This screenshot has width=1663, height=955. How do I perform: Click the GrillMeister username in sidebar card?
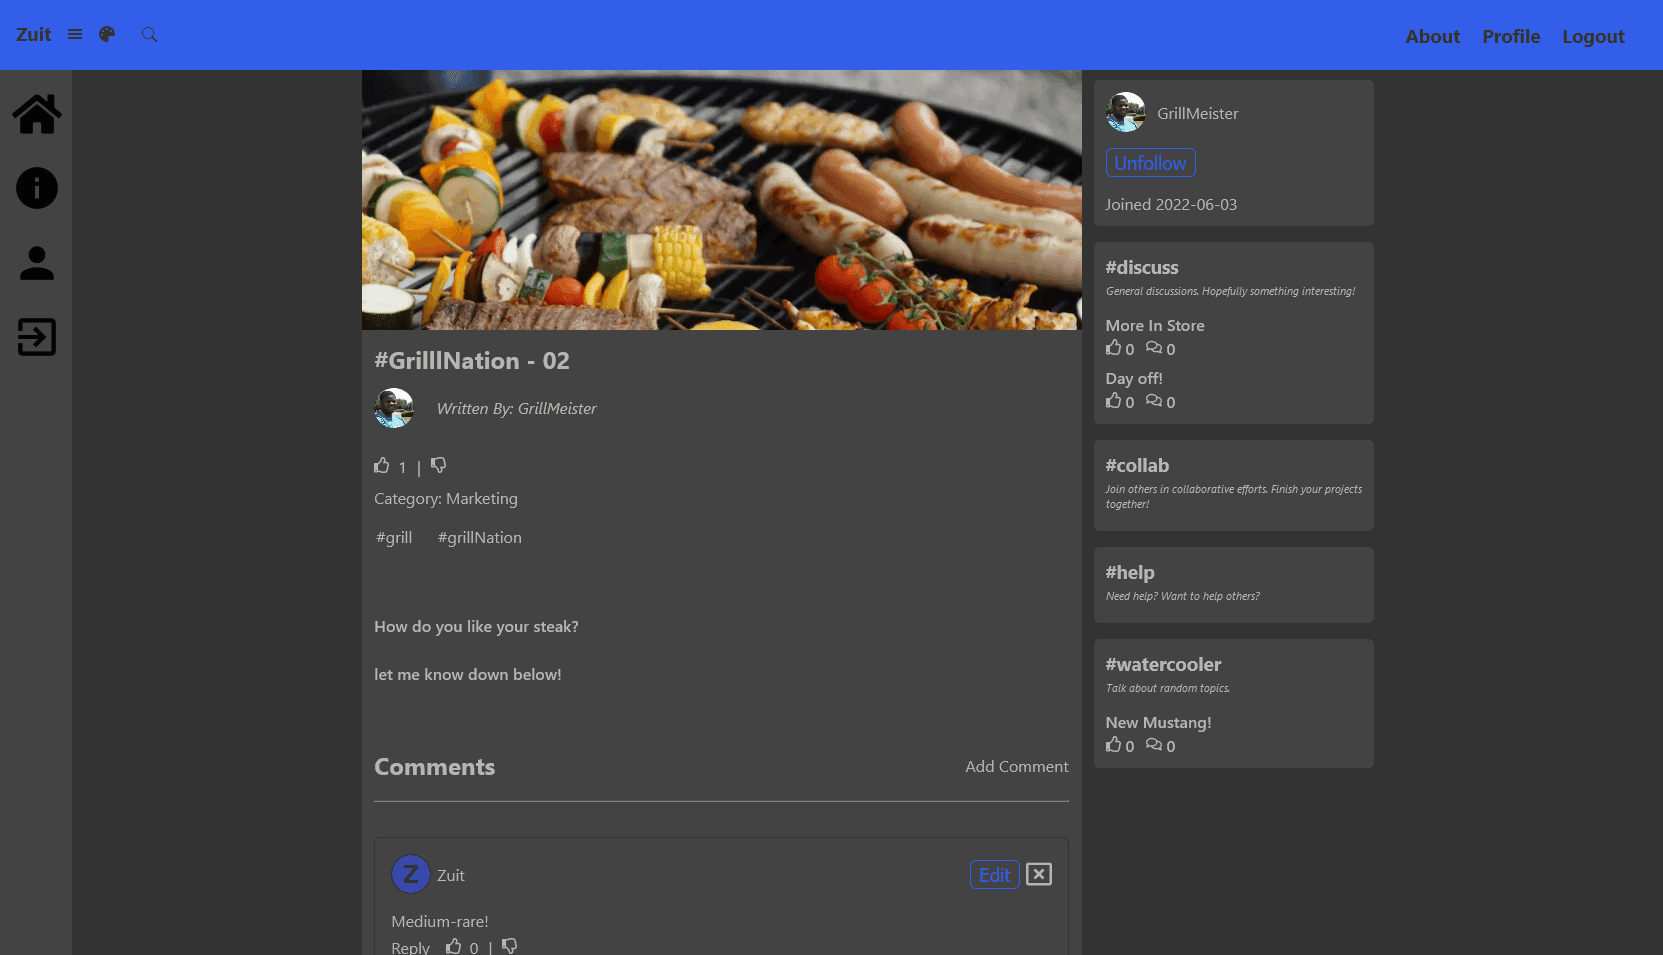1197,113
